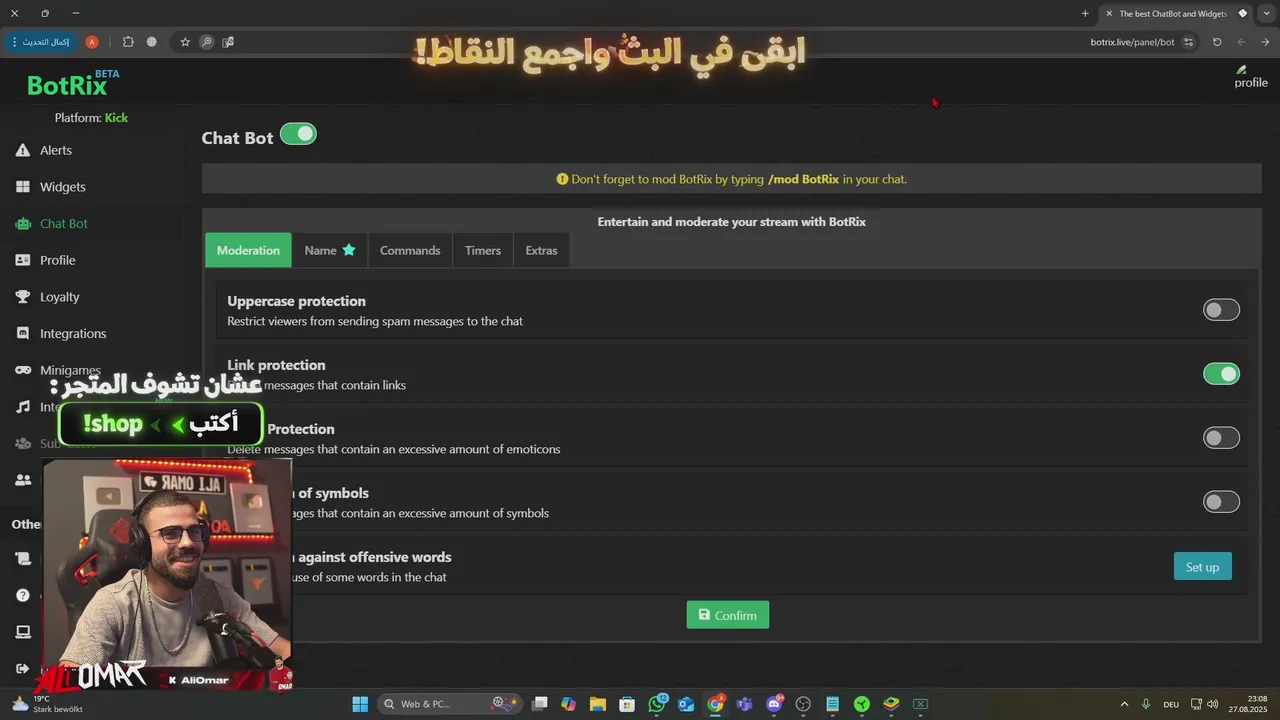Screen dimensions: 1280x720
Task: Click the zoom magnifier in address bar
Action: (207, 42)
